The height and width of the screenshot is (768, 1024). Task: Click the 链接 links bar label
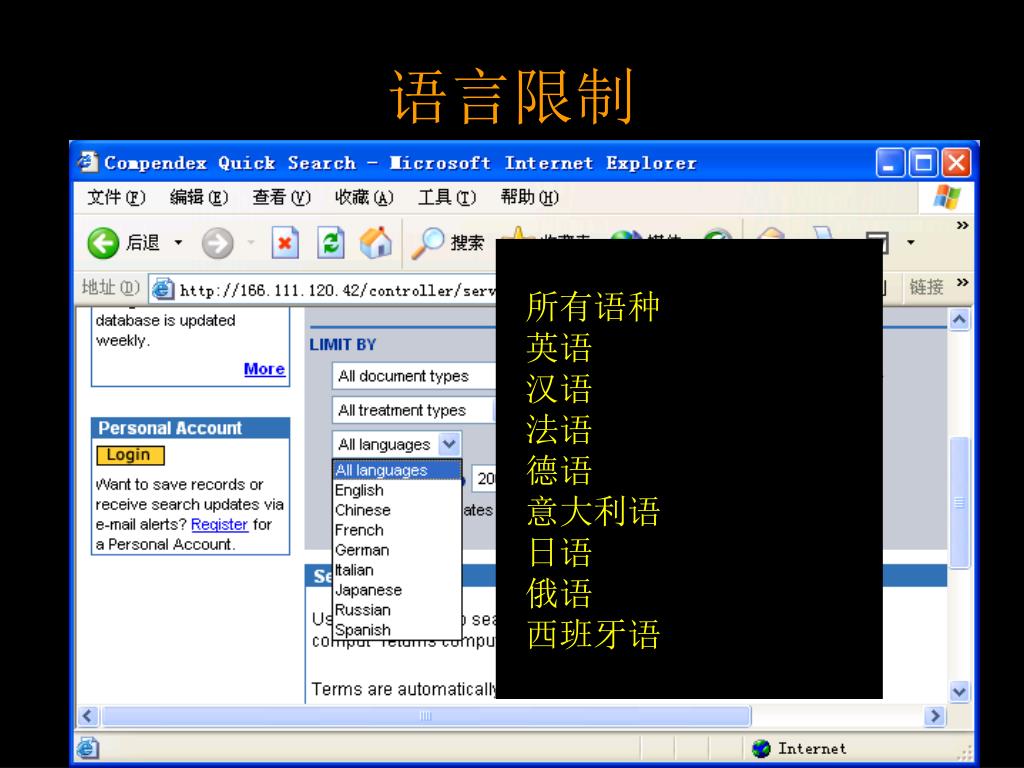point(926,287)
